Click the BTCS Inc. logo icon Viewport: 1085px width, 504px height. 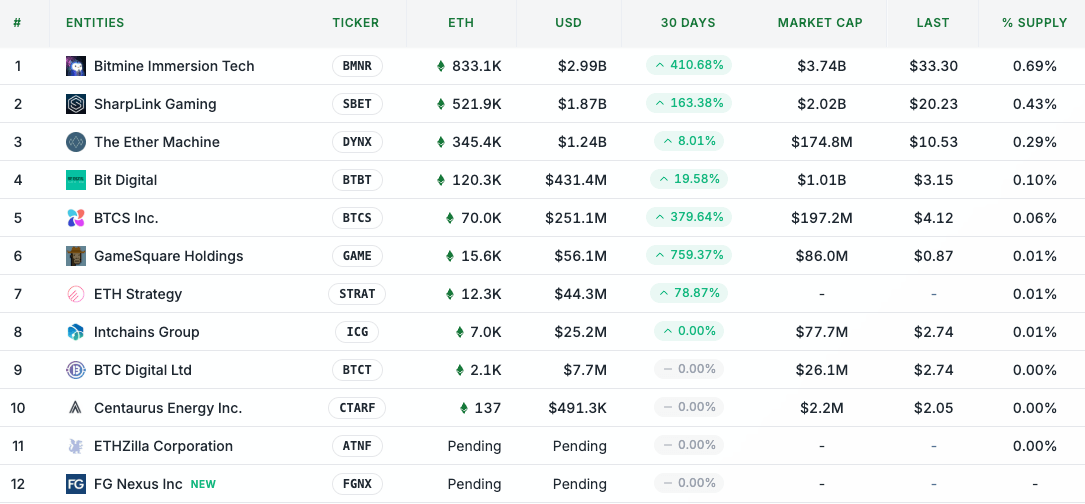[76, 218]
